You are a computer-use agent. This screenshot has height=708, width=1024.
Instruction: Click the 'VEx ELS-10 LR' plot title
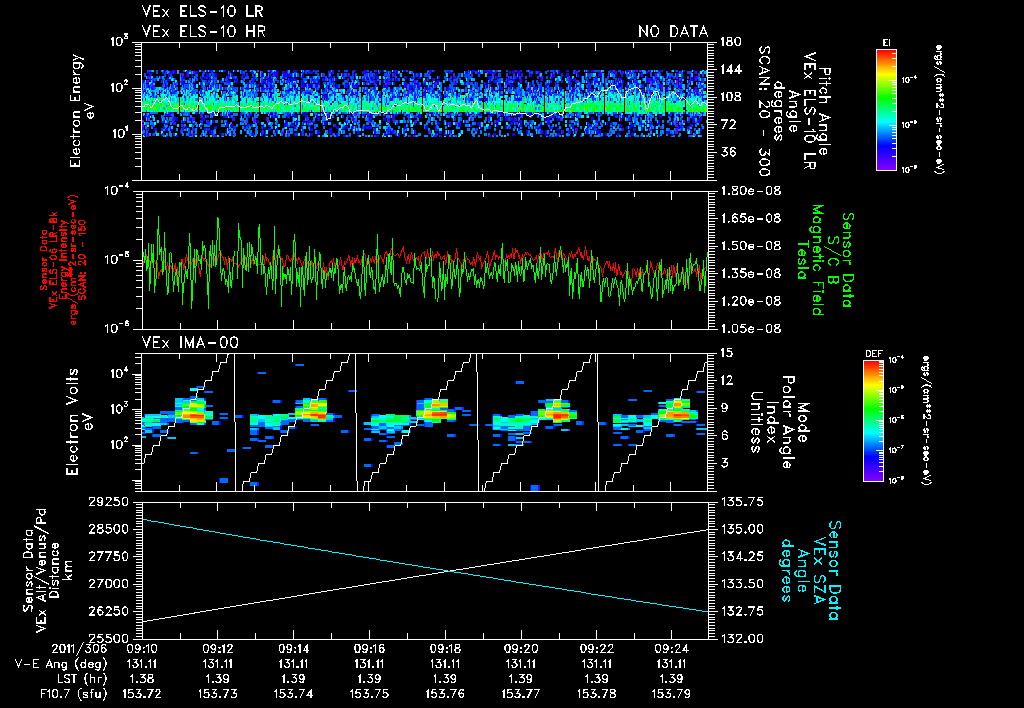[x=202, y=12]
